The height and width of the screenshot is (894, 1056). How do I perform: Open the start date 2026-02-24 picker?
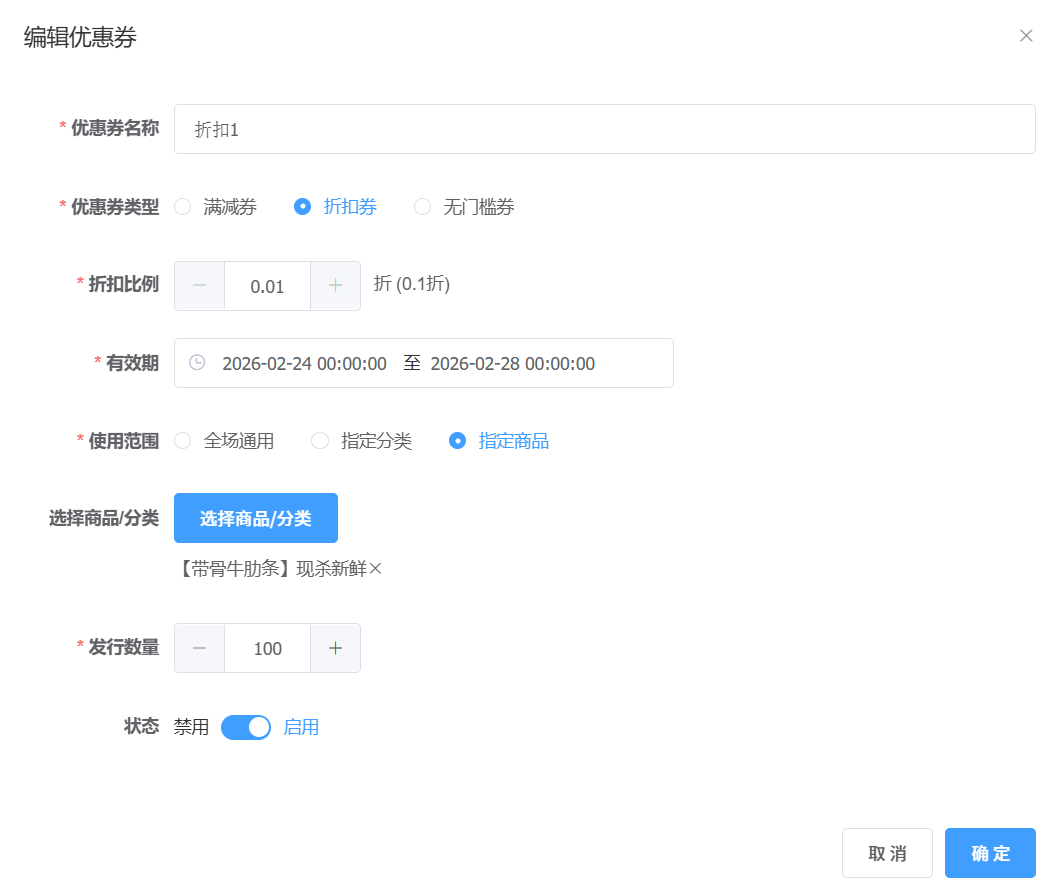coord(304,363)
